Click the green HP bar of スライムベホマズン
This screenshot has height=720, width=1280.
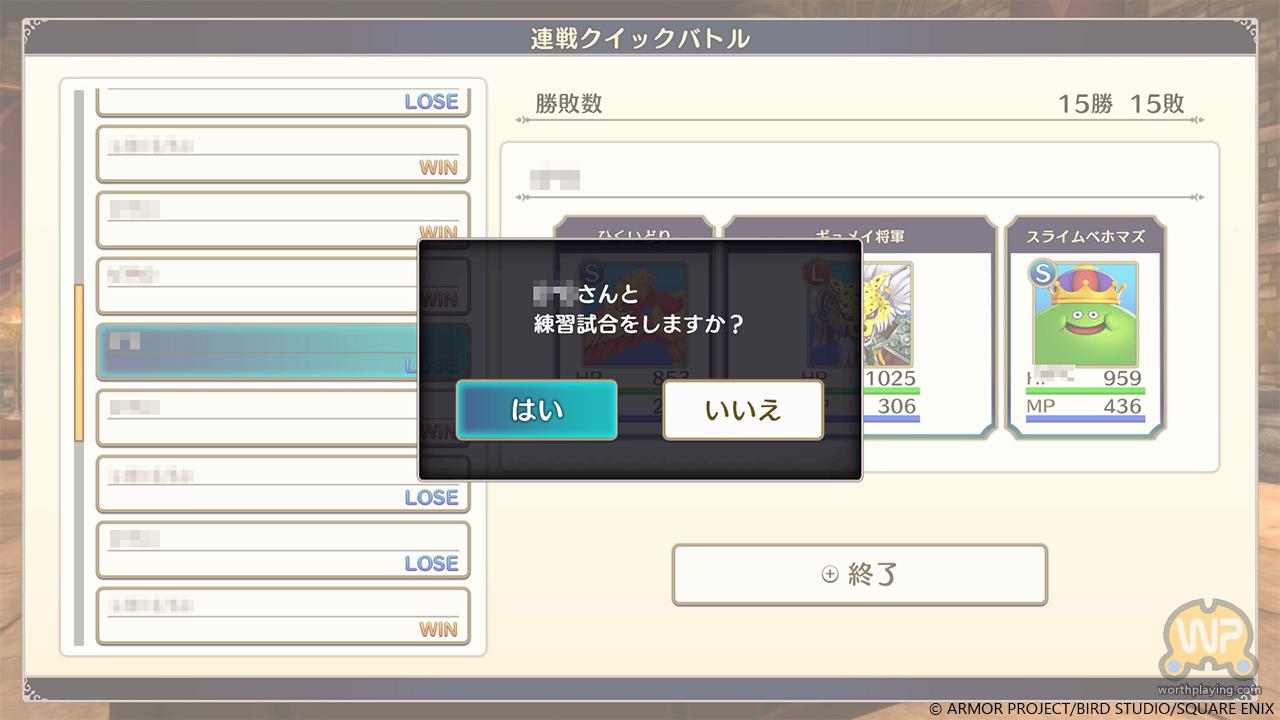[x=1086, y=391]
